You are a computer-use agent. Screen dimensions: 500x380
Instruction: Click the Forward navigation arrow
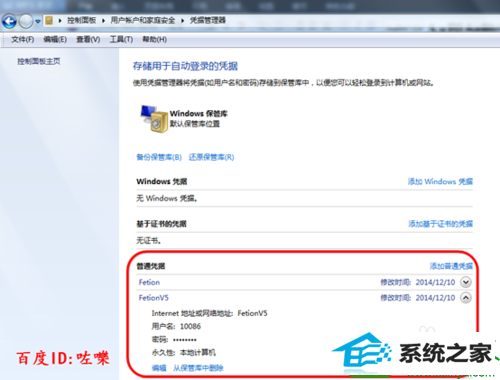point(26,21)
